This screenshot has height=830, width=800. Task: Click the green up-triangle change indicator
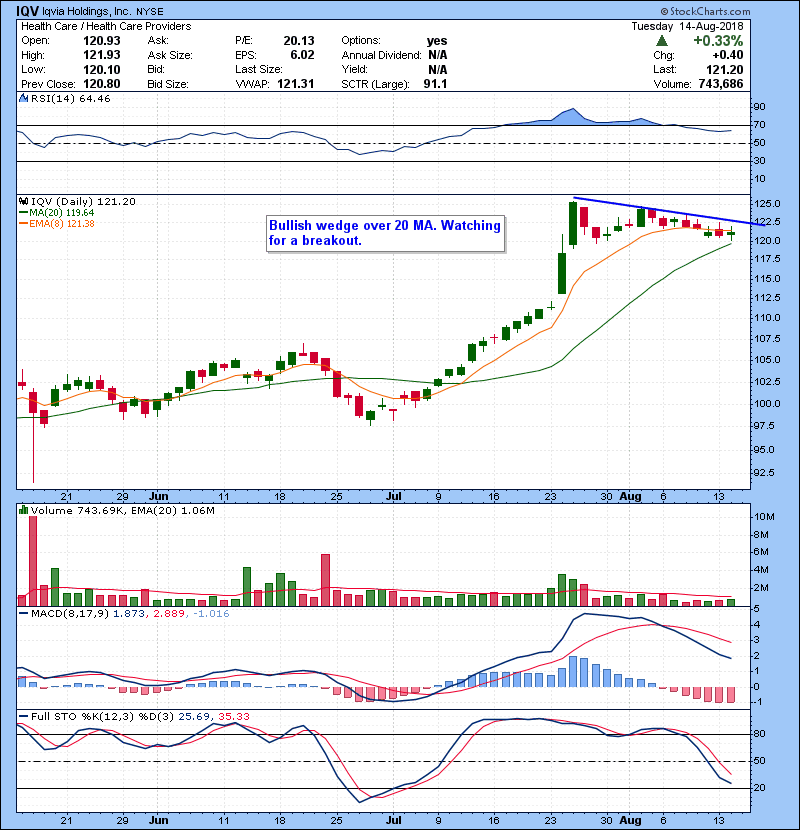(x=661, y=40)
